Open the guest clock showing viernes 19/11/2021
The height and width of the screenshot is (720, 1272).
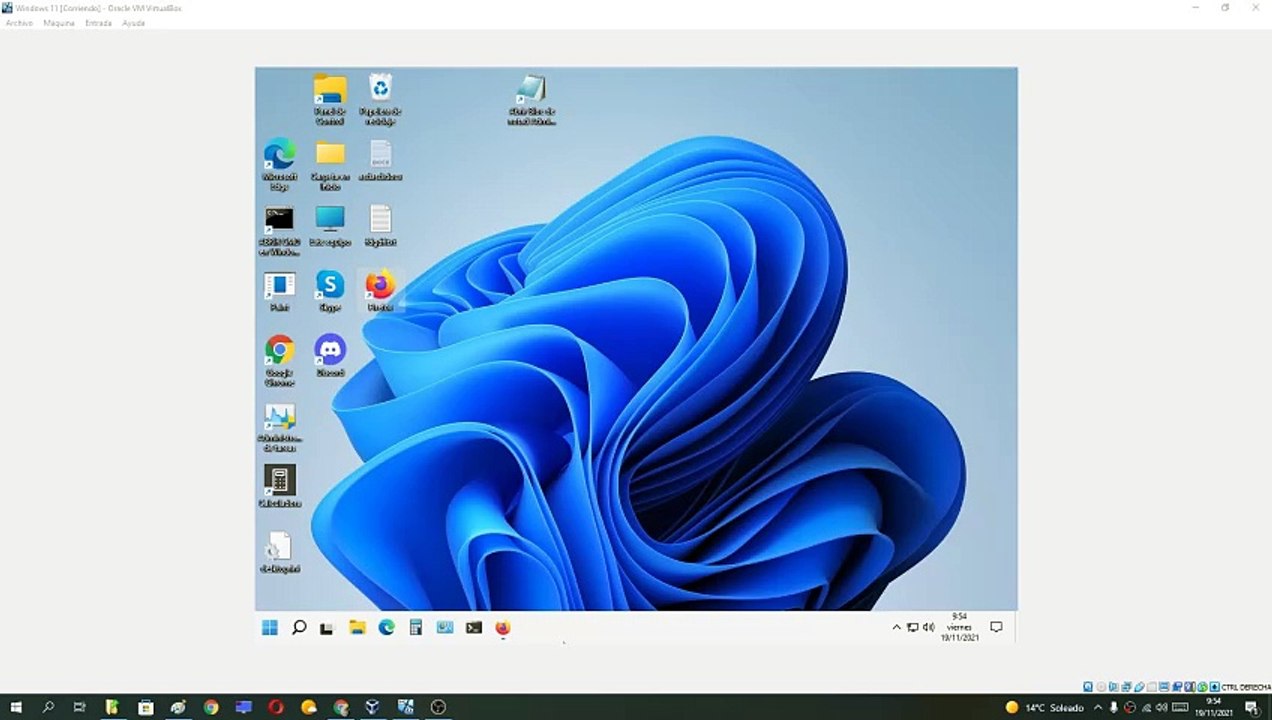pos(959,627)
